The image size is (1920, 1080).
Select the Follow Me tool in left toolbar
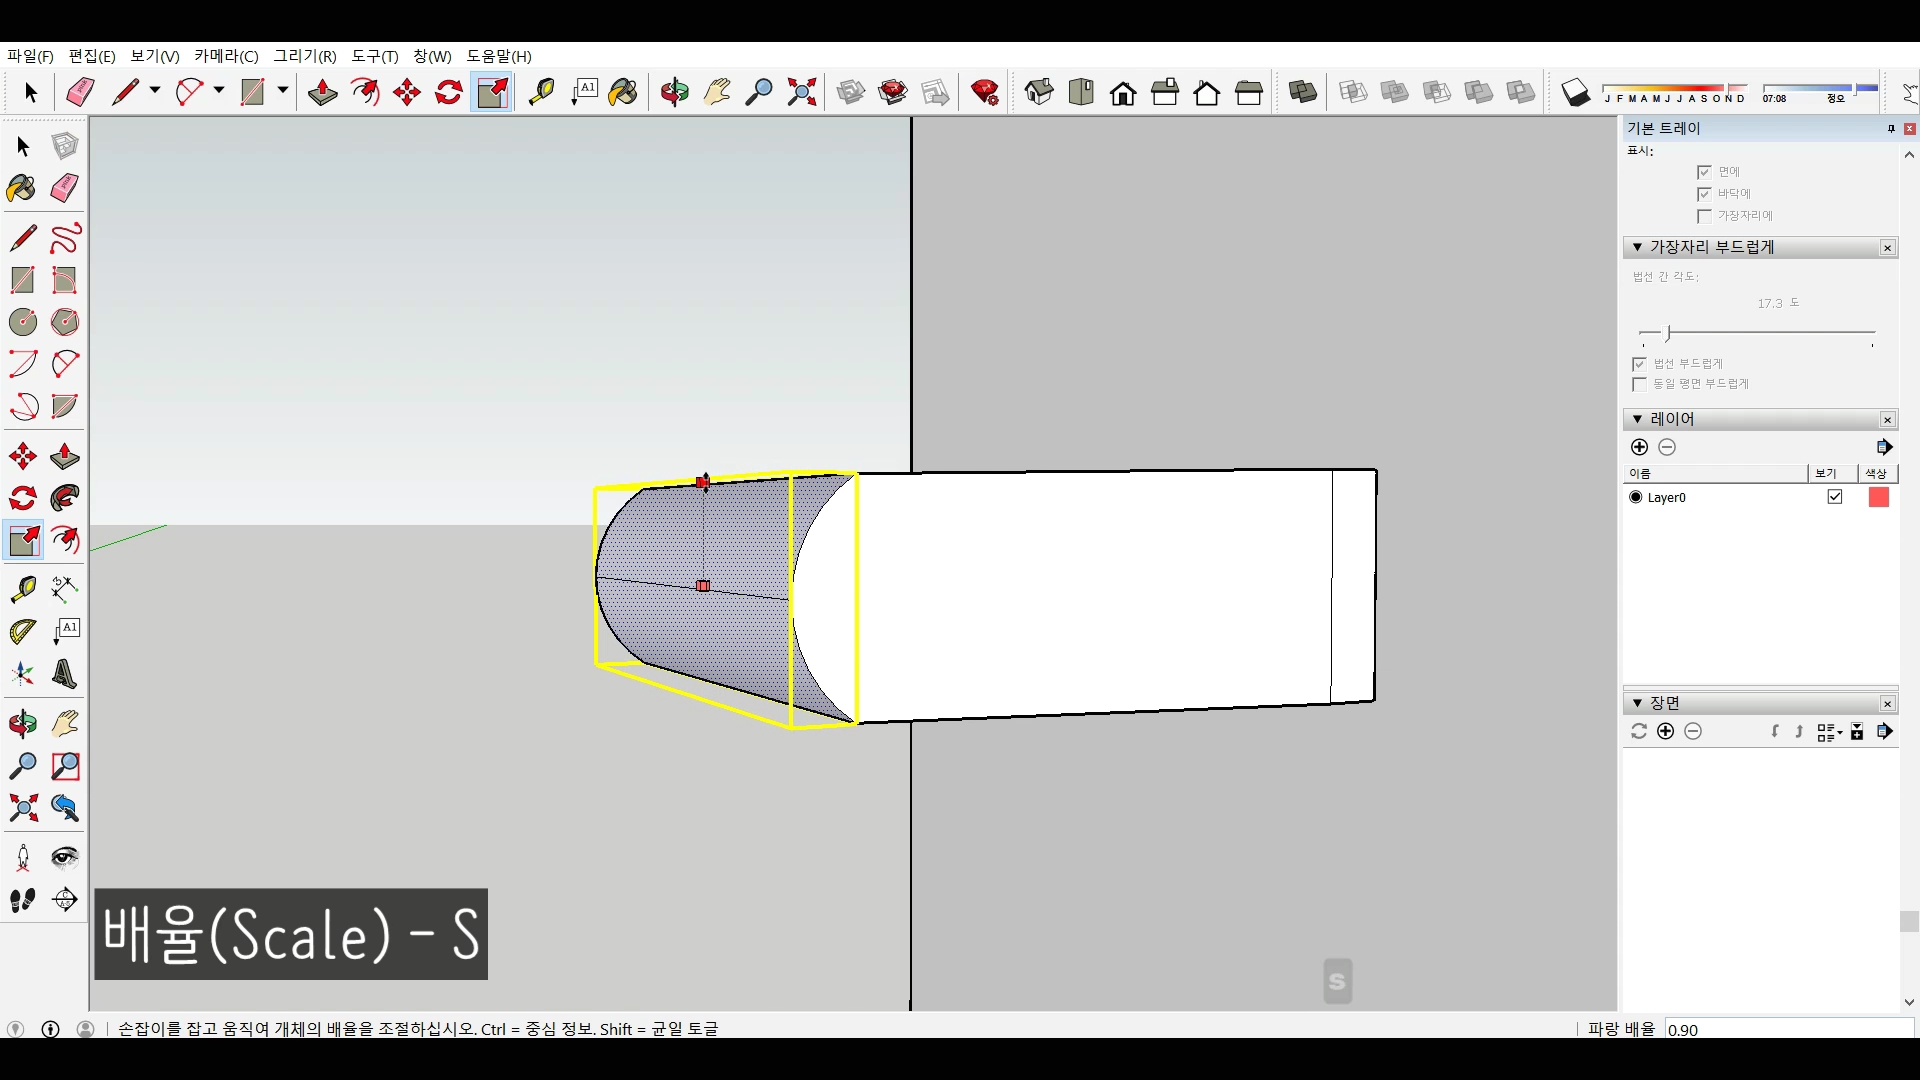[65, 498]
